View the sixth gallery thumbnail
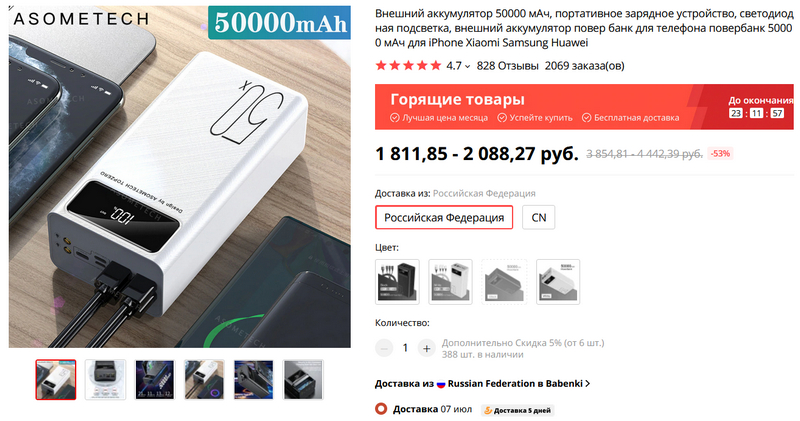The height and width of the screenshot is (421, 800). pos(303,379)
